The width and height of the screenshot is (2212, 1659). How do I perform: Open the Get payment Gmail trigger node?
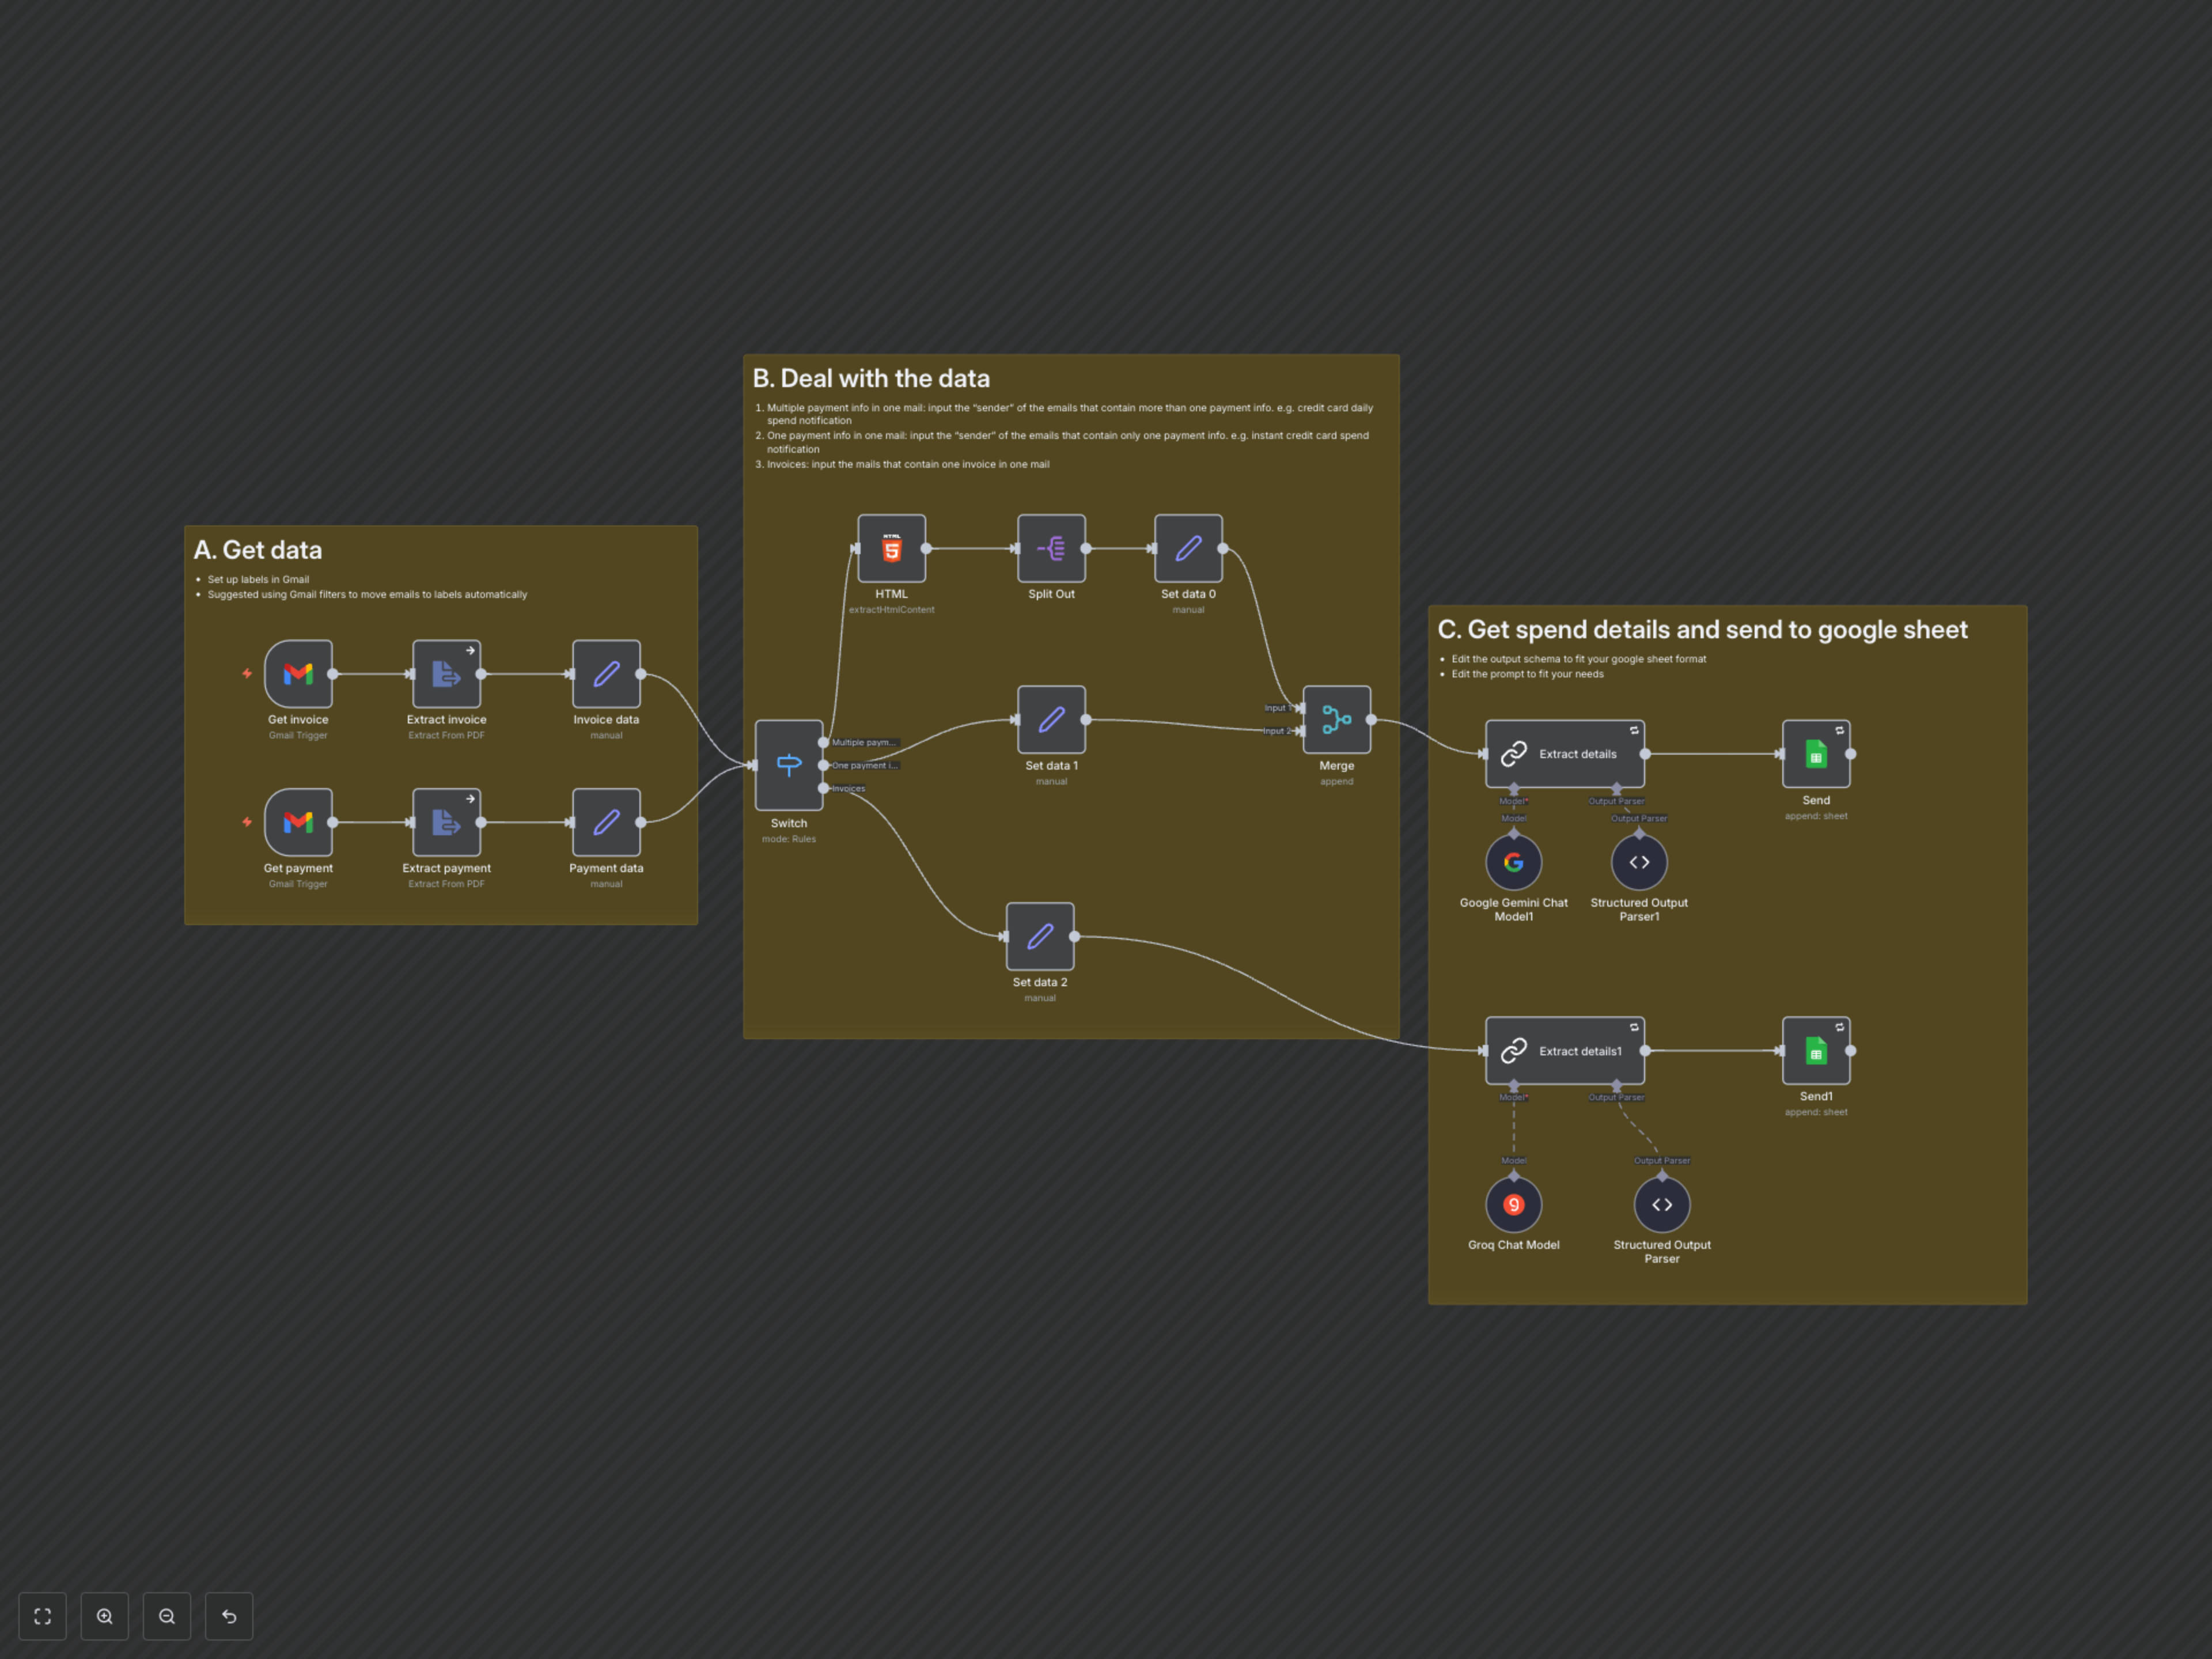(297, 823)
